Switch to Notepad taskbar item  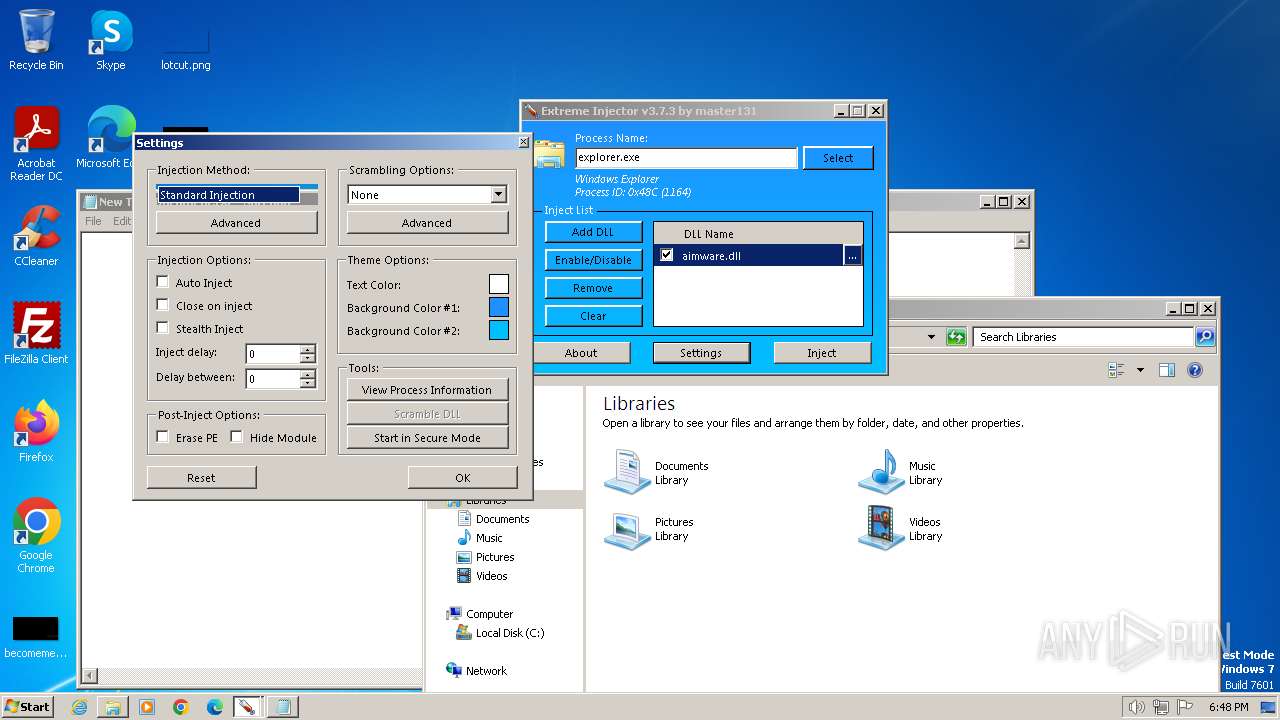(x=283, y=707)
